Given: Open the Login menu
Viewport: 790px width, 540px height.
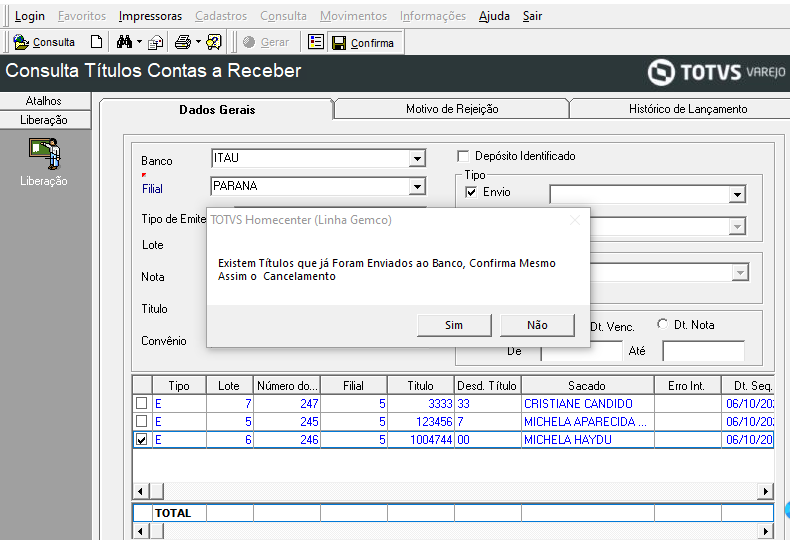Looking at the screenshot, I should pyautogui.click(x=30, y=16).
